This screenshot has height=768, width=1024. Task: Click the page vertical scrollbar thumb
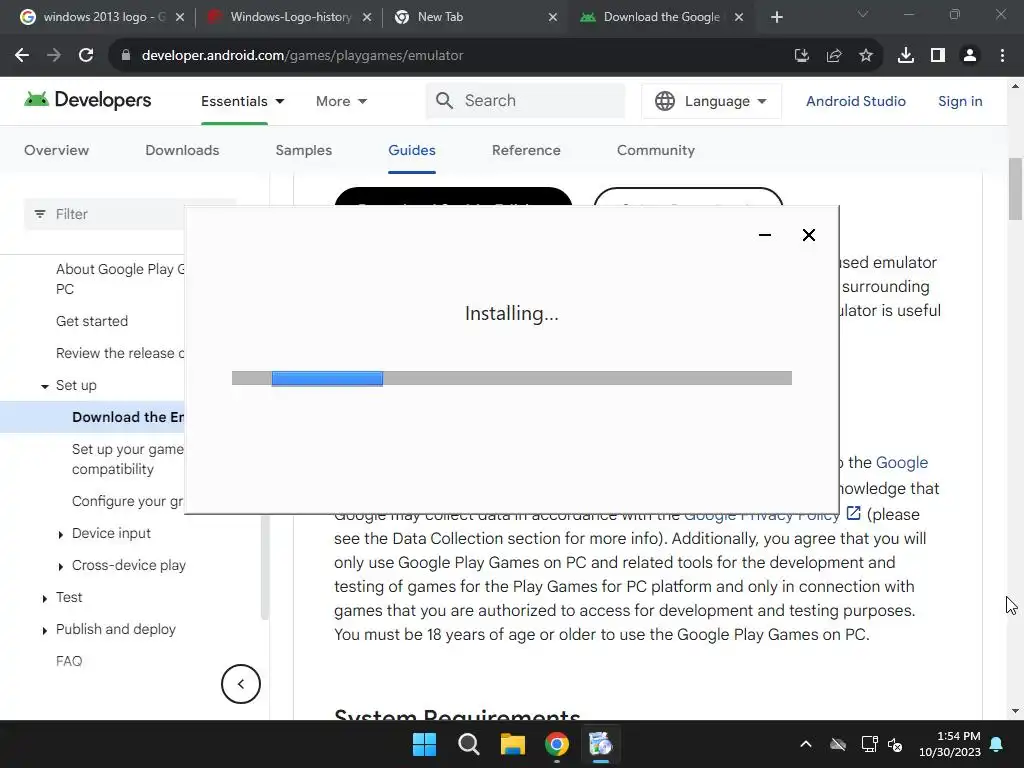tap(1016, 189)
